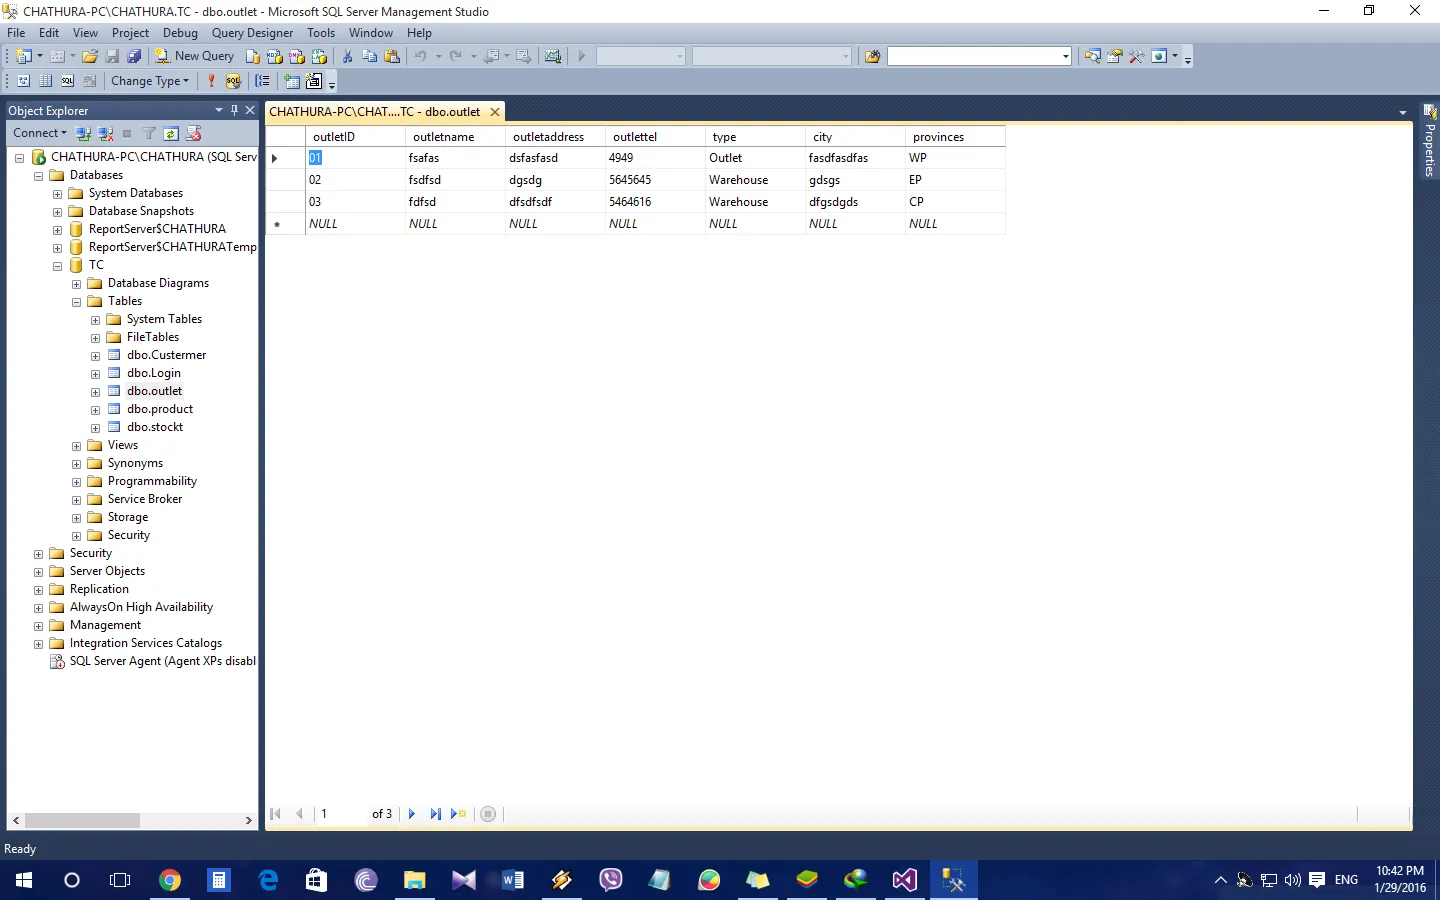Open the Query Designer menu

click(252, 33)
